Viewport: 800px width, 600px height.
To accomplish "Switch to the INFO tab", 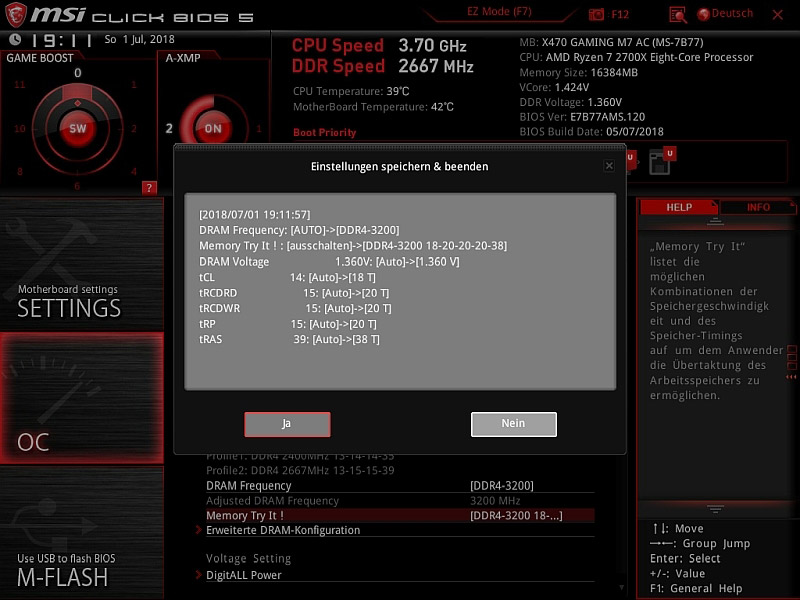I will (x=758, y=207).
